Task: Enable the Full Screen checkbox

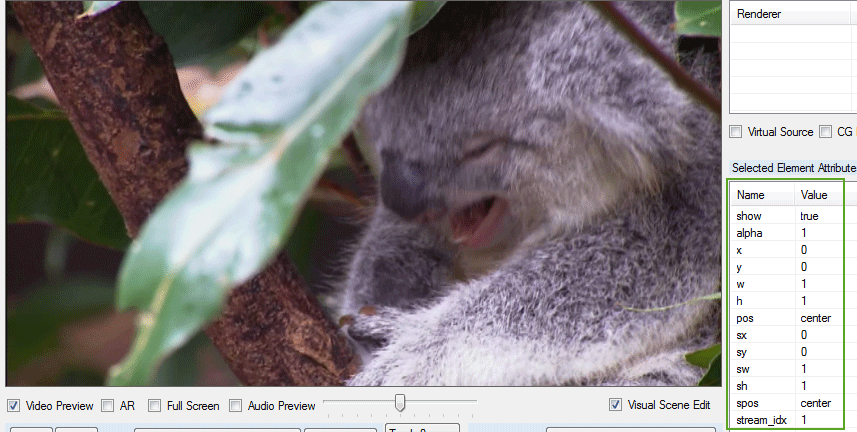Action: coord(155,406)
